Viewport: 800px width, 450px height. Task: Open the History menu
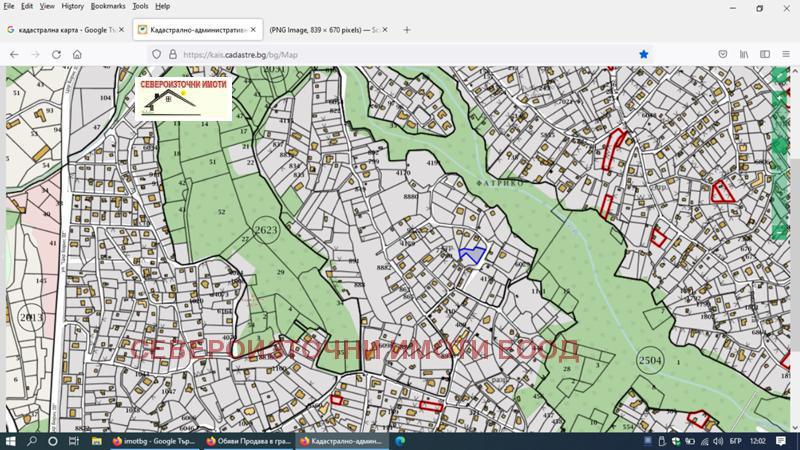tap(72, 6)
